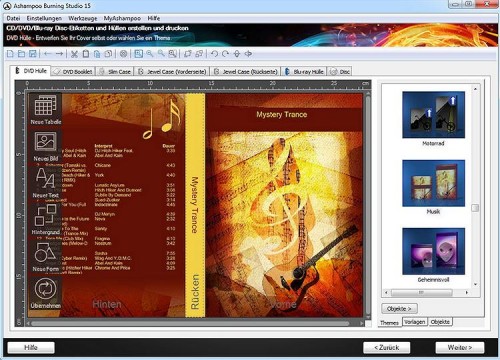
Task: Choose the Musik theme thumbnail
Action: pos(433,183)
